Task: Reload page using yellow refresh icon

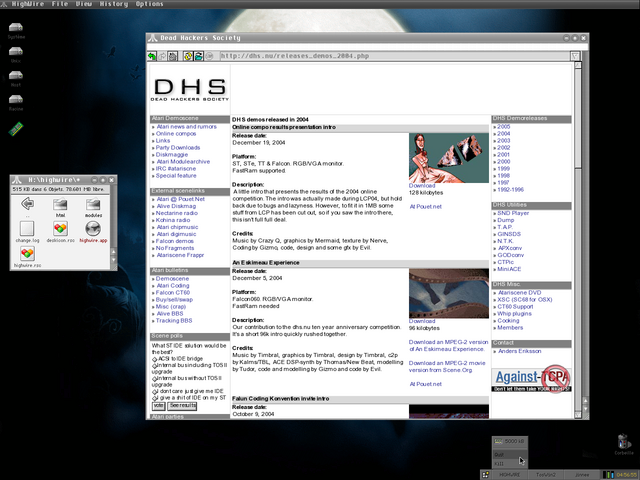Action: pos(188,56)
